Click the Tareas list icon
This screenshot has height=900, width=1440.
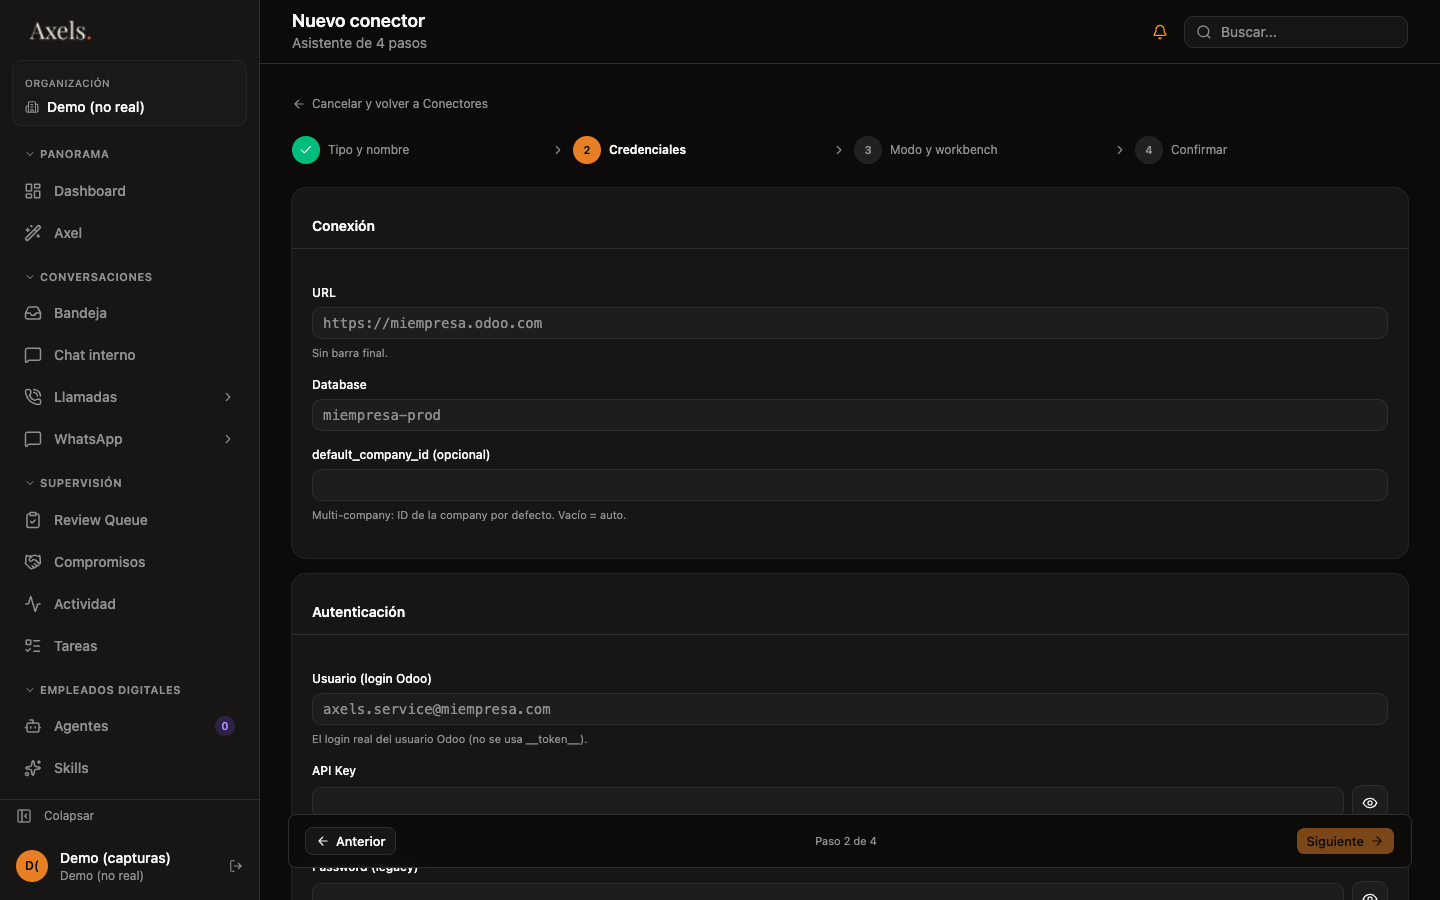(33, 646)
